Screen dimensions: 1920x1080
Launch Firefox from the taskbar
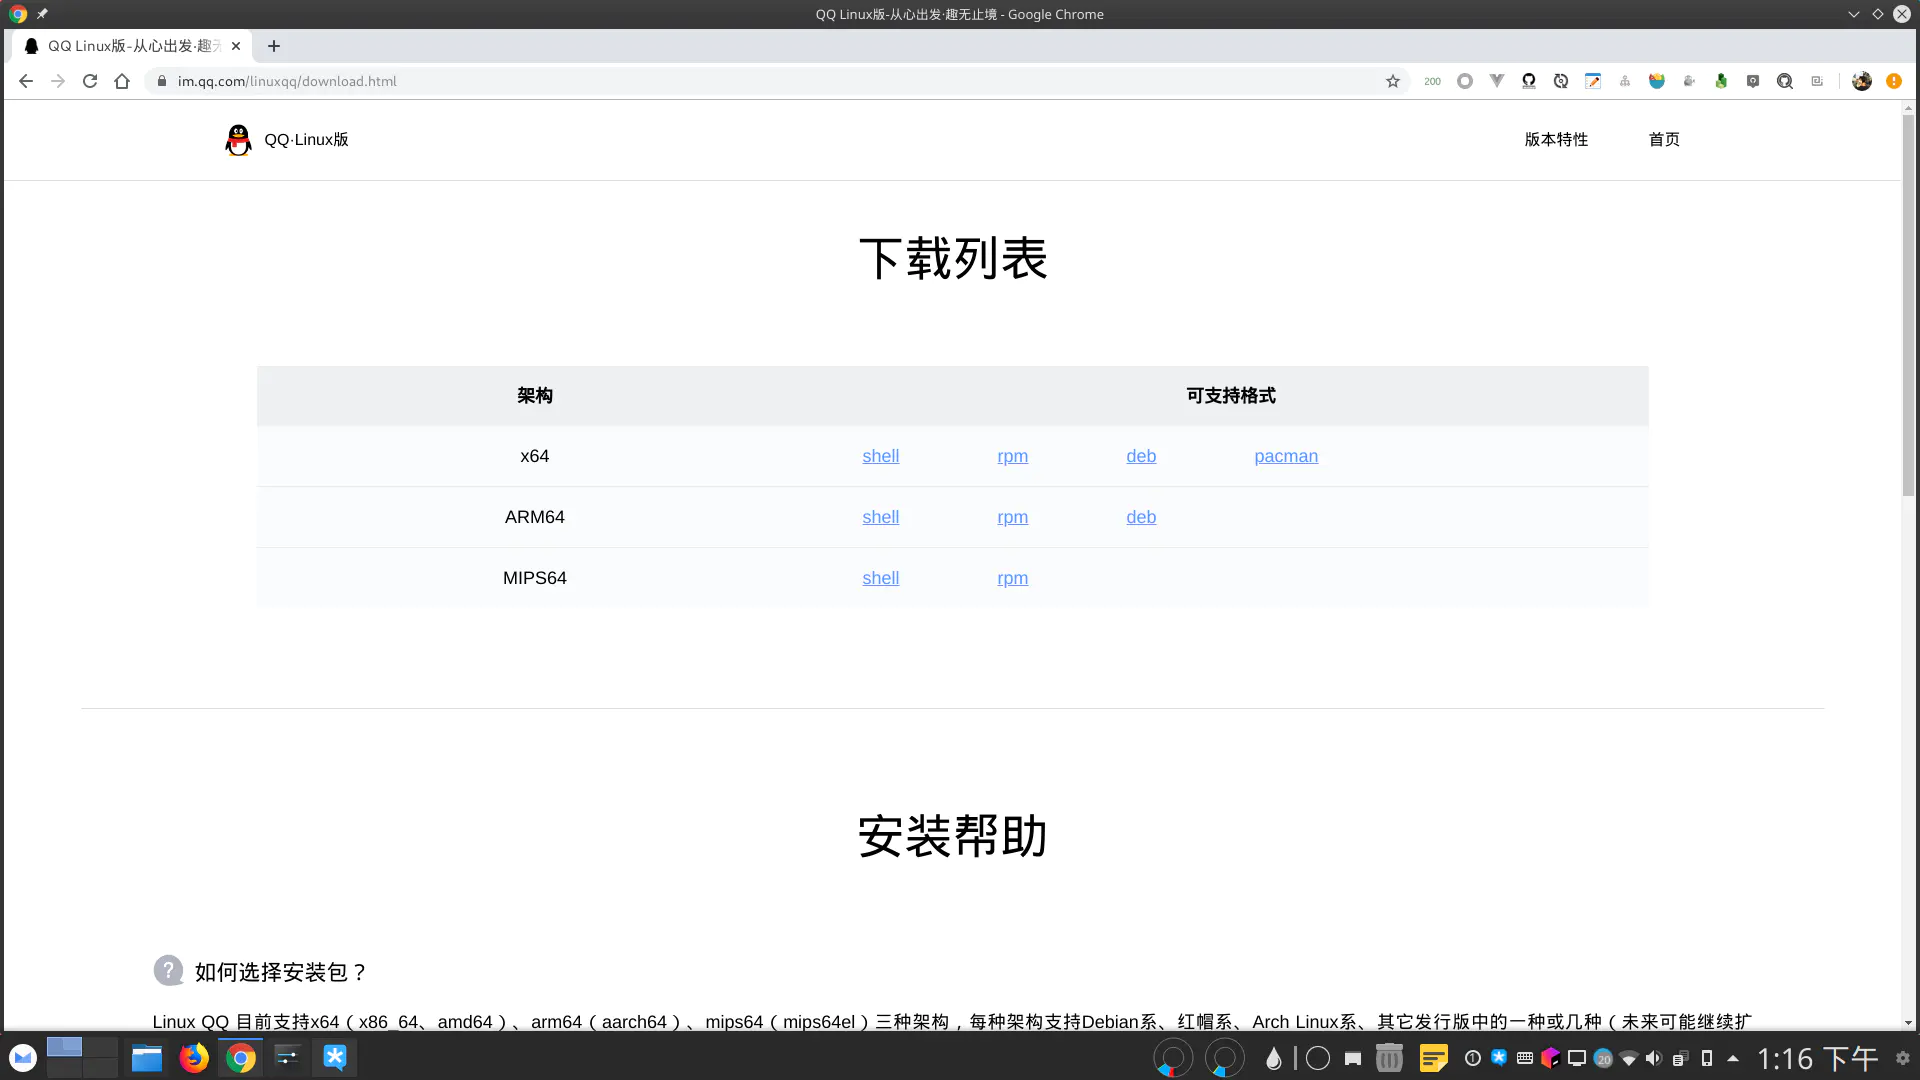[194, 1057]
